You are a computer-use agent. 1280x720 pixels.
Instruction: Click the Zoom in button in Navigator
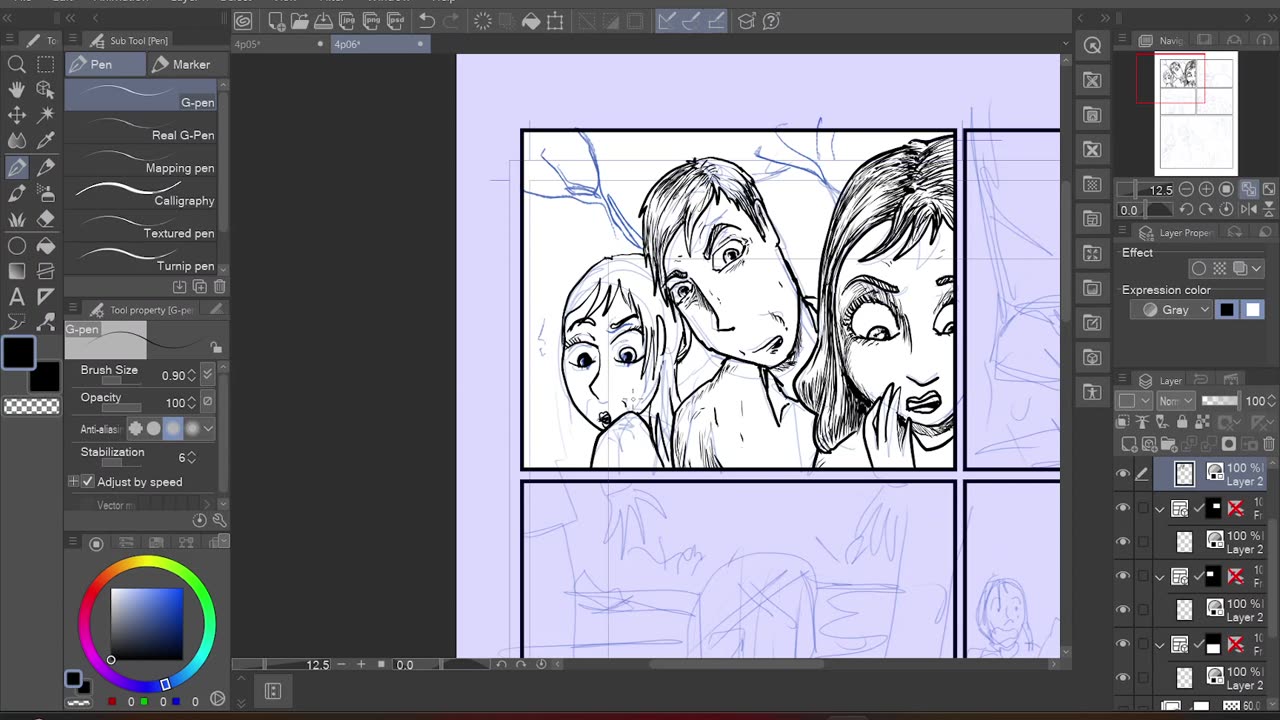[1206, 189]
